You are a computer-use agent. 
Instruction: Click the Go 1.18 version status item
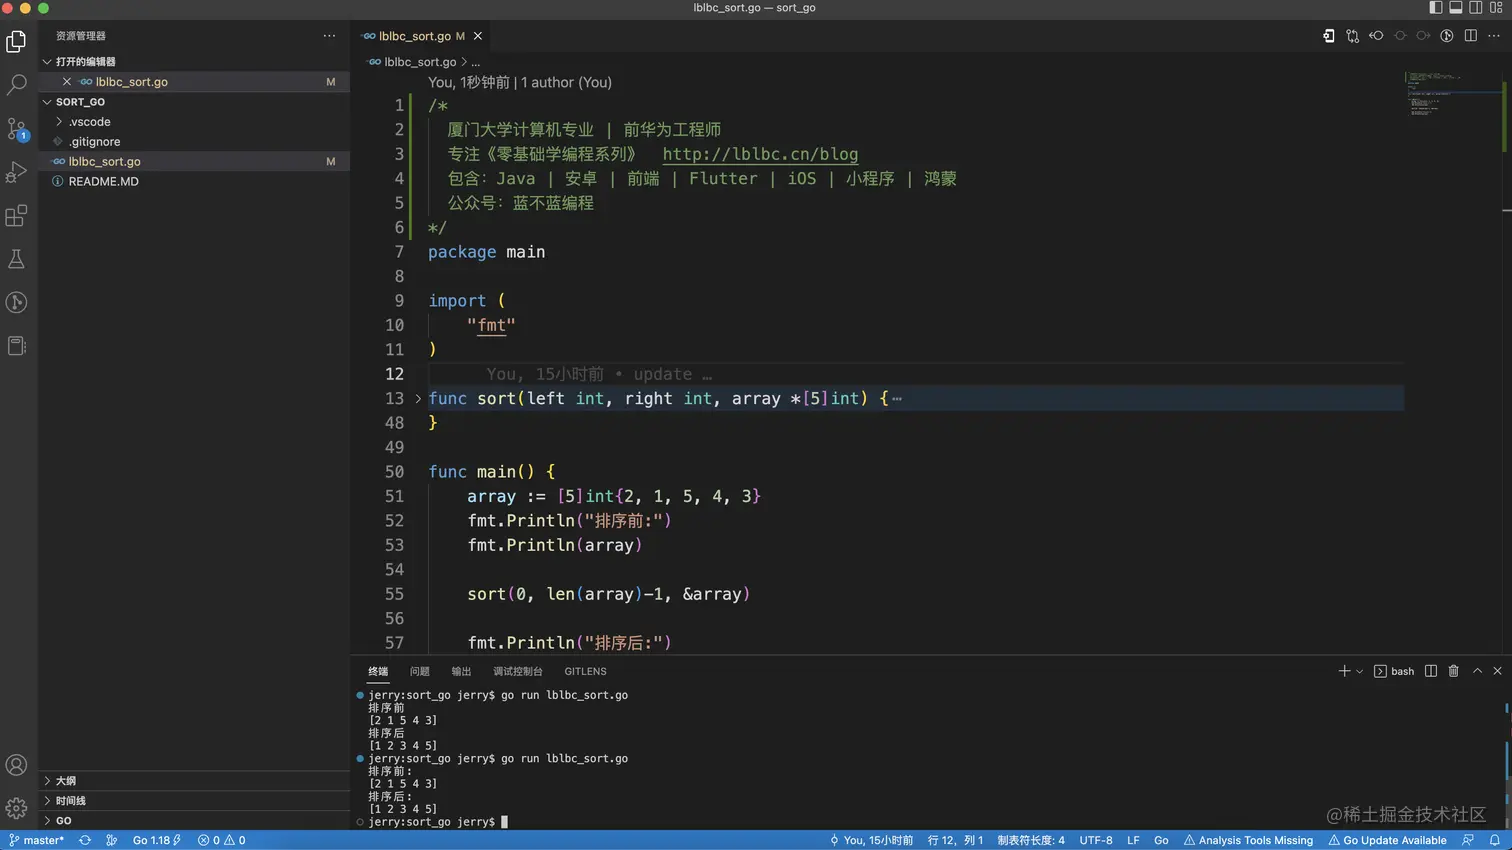pyautogui.click(x=157, y=840)
